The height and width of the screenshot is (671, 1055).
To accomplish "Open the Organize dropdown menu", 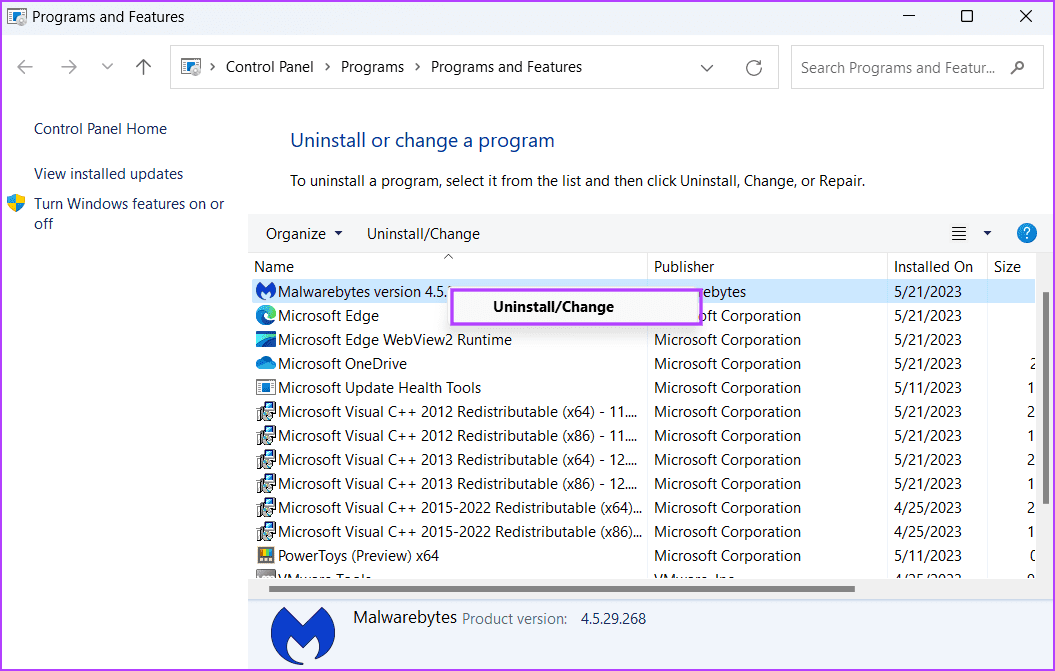I will coord(304,234).
